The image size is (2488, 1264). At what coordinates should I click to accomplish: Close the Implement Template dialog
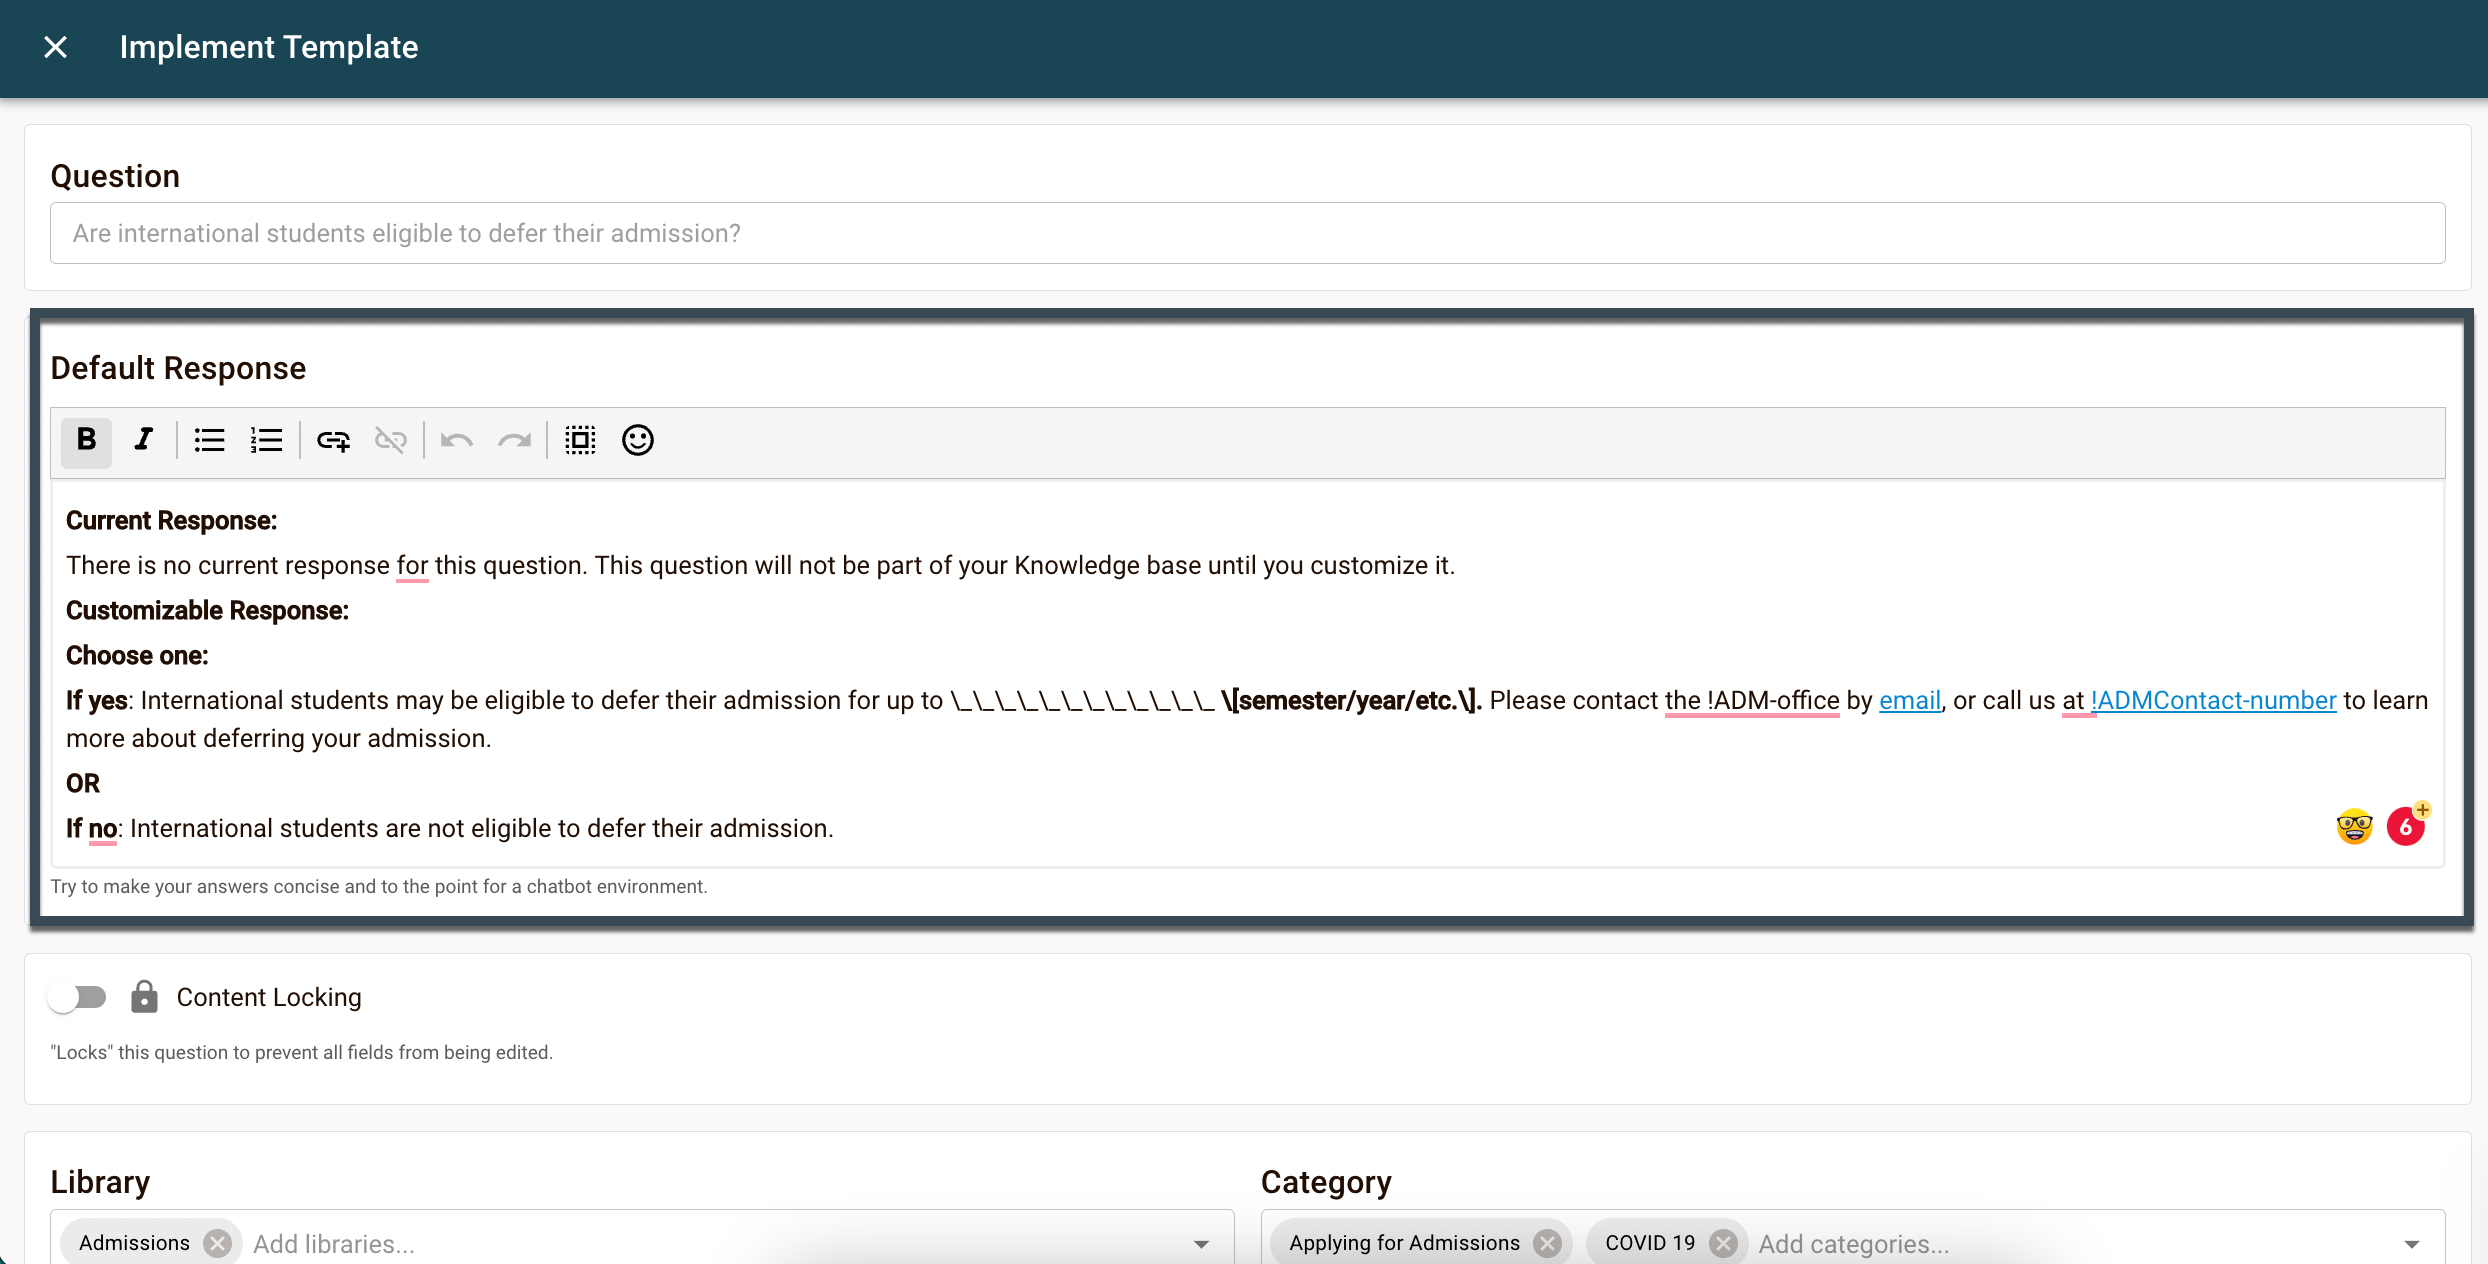tap(56, 47)
